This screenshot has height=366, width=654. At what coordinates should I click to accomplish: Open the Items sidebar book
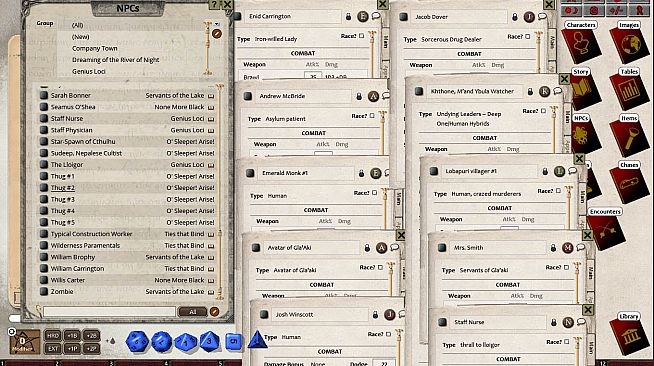click(x=629, y=137)
